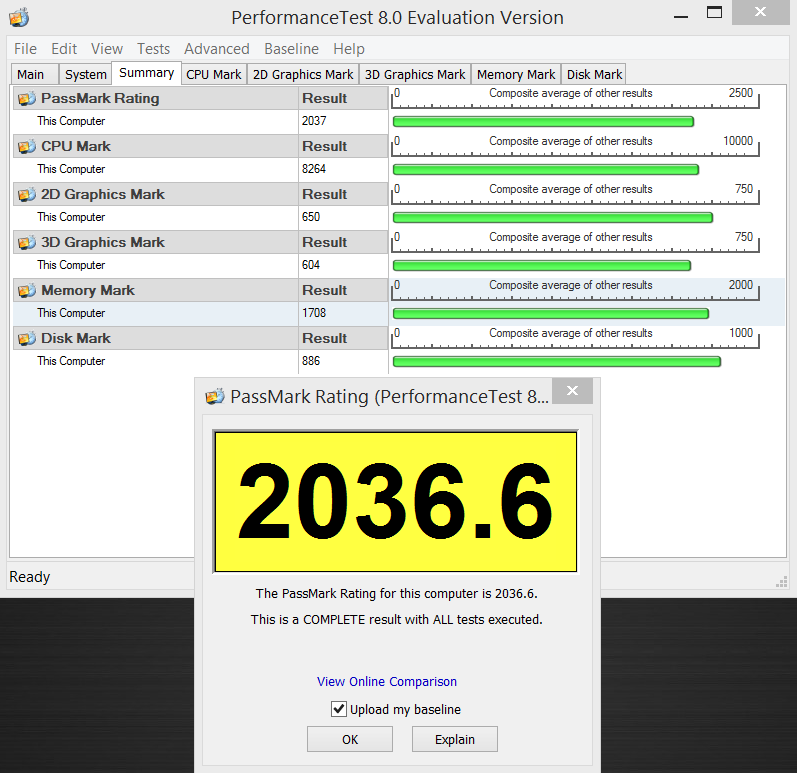Screen dimensions: 797x773
Task: Select 2D Graphics Mark header row
Action: pos(201,194)
